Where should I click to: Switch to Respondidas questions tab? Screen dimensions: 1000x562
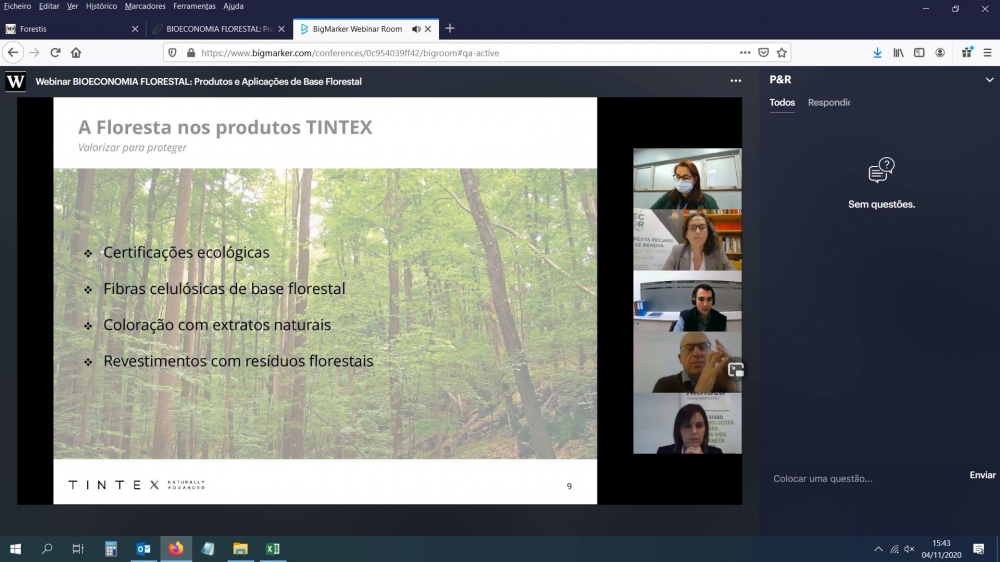[x=828, y=103]
